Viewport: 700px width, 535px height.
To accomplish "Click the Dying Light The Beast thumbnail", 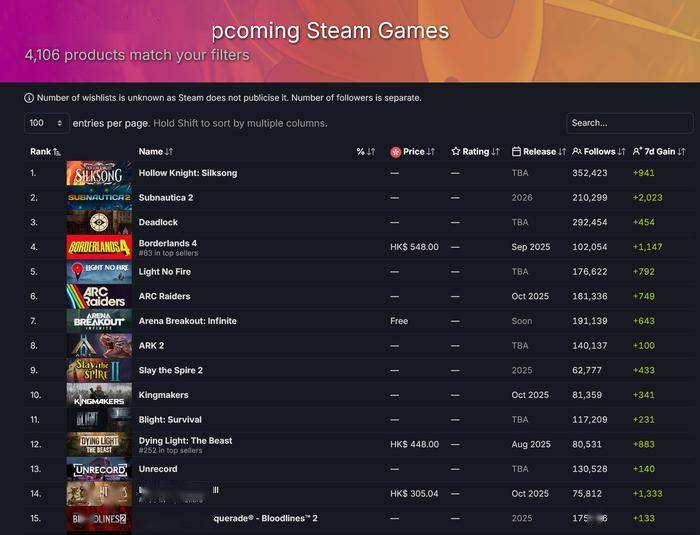I will pos(99,444).
